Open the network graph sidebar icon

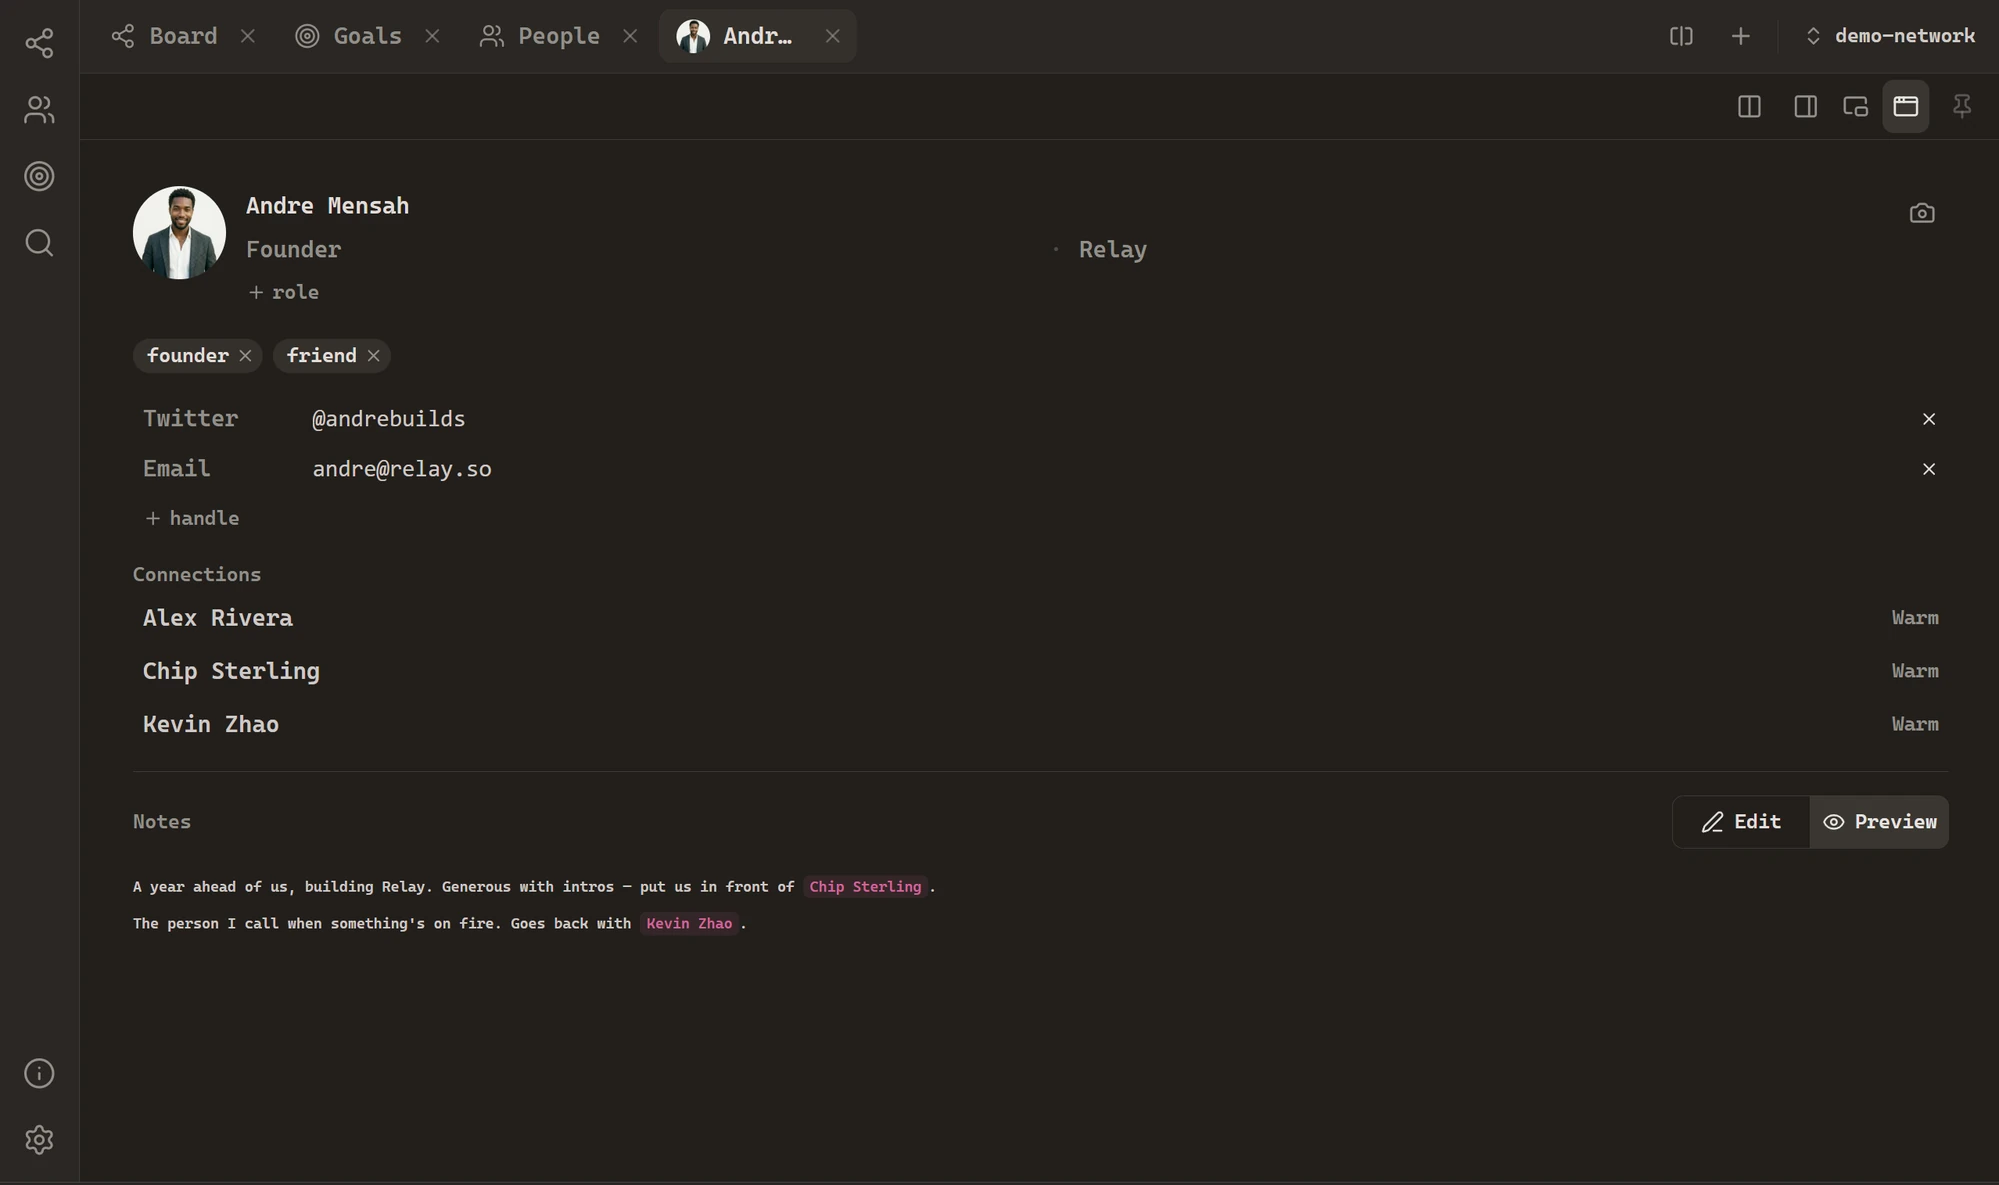pyautogui.click(x=39, y=43)
